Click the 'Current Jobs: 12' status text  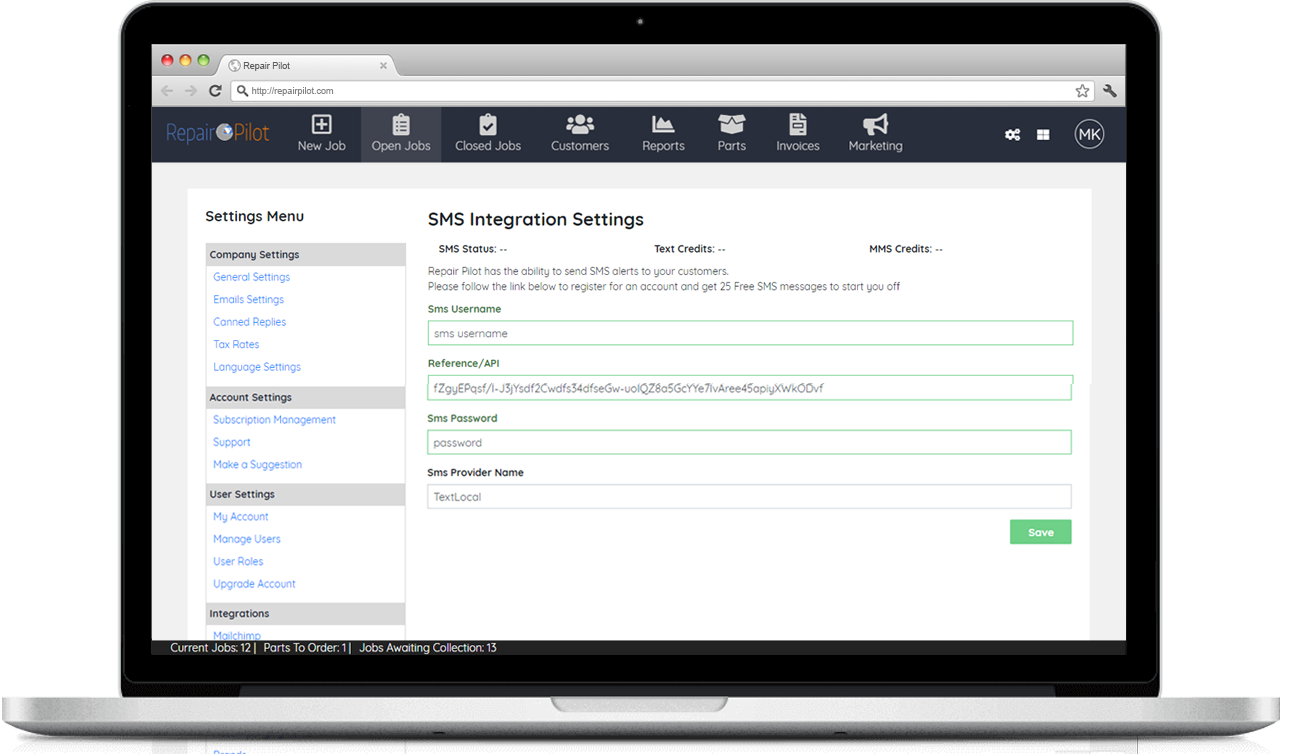point(210,648)
